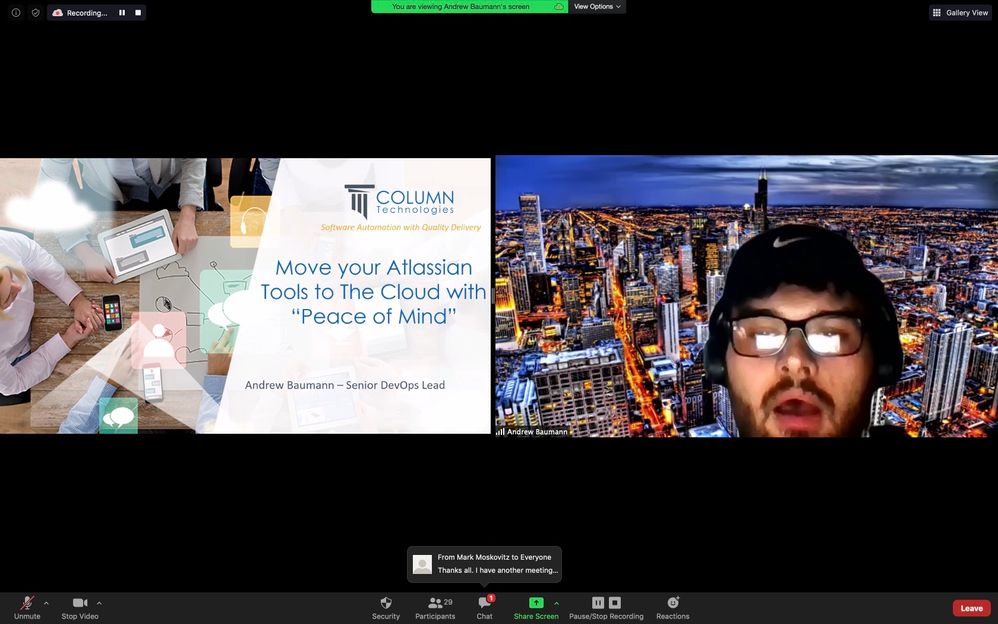The height and width of the screenshot is (624, 998).
Task: Turn off camera with Stop Video
Action: tap(80, 608)
